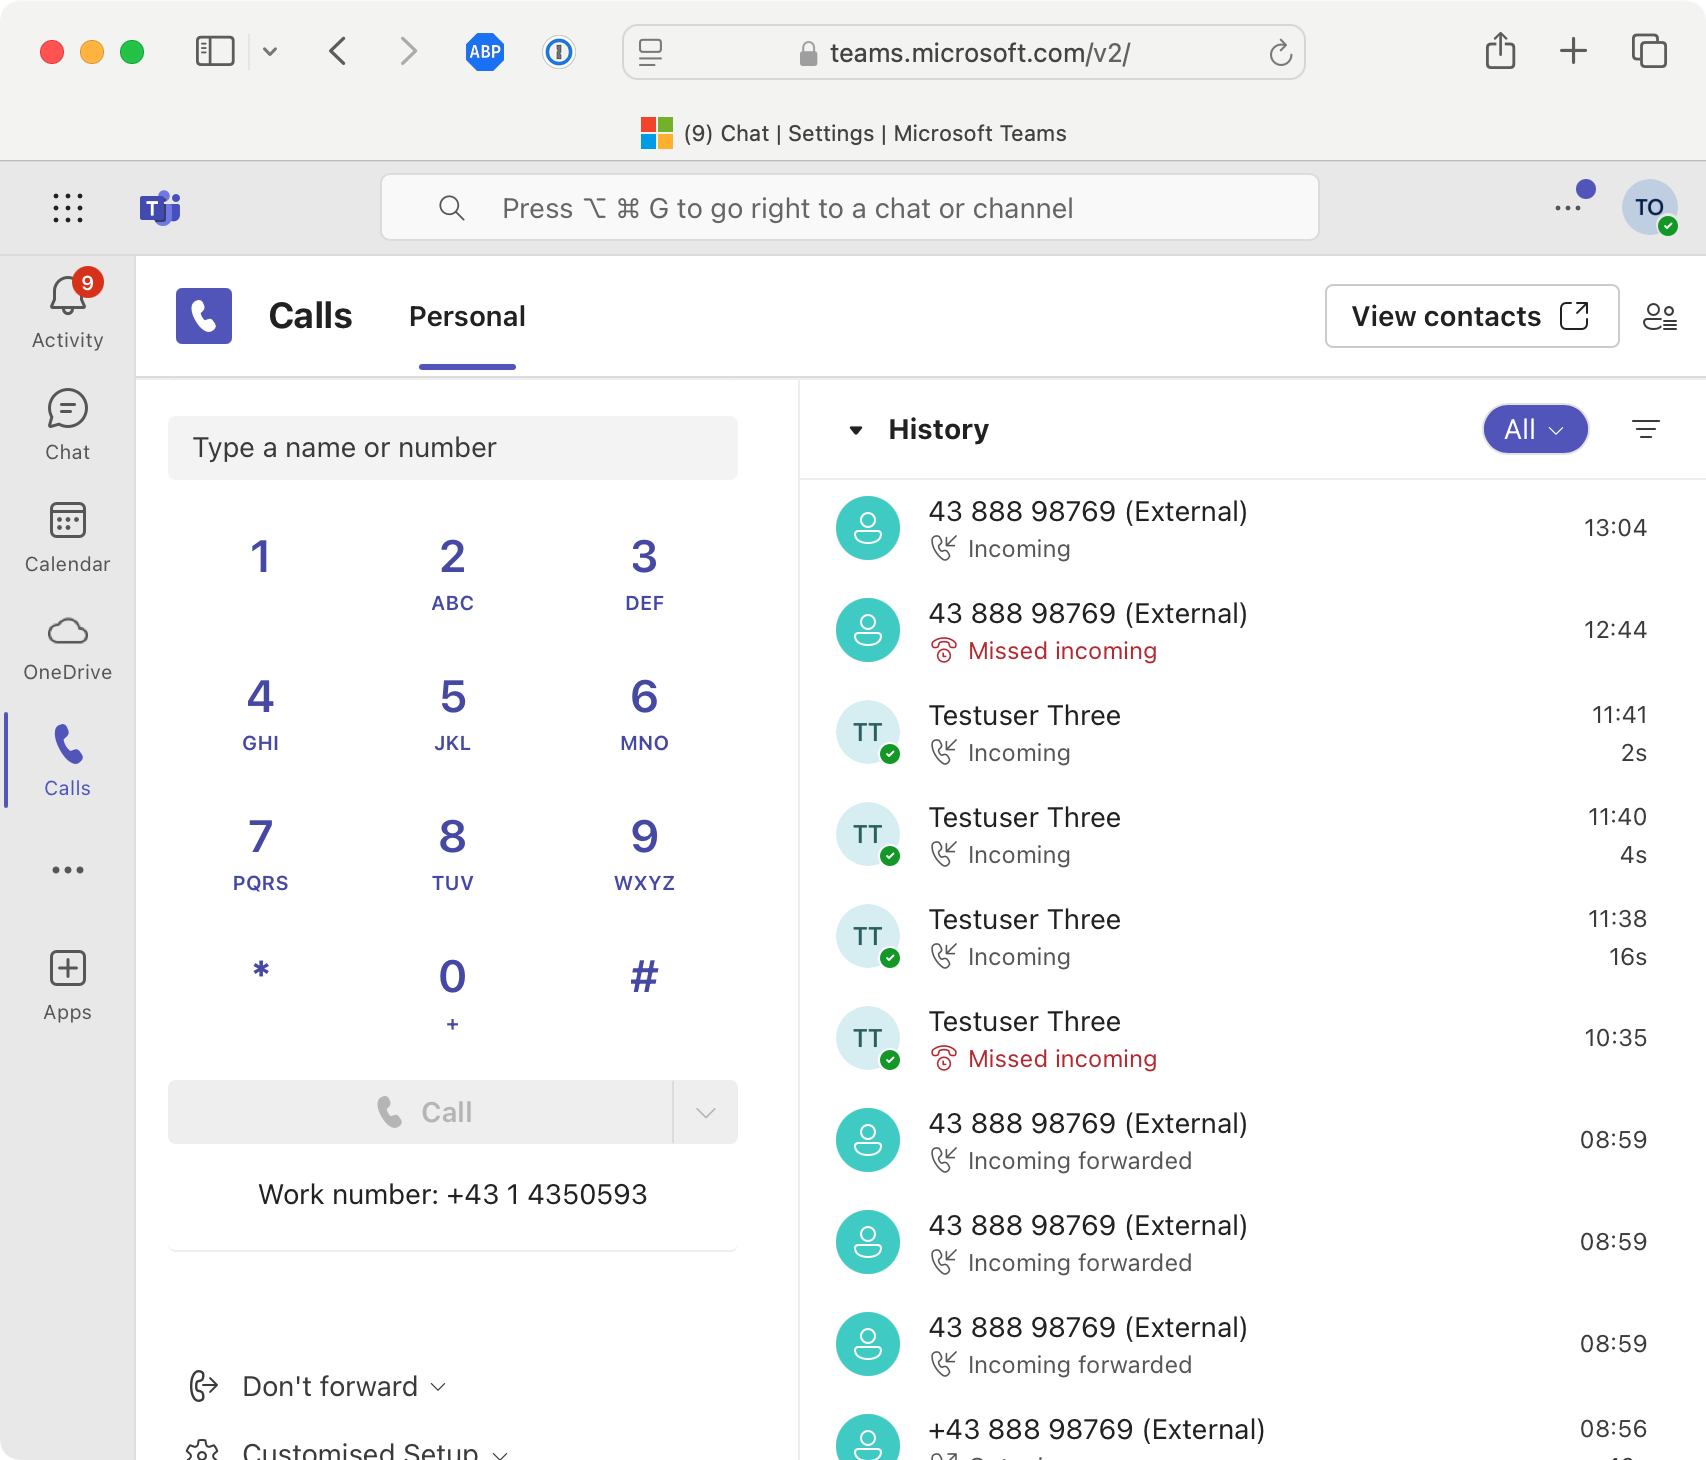Open the contact groups icon beside View contacts

tap(1660, 316)
